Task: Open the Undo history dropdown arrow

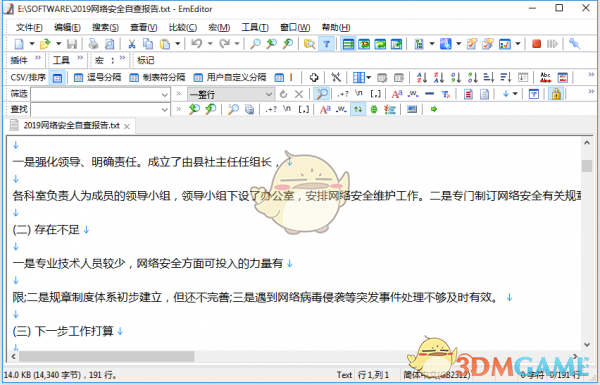Action: tap(210, 44)
